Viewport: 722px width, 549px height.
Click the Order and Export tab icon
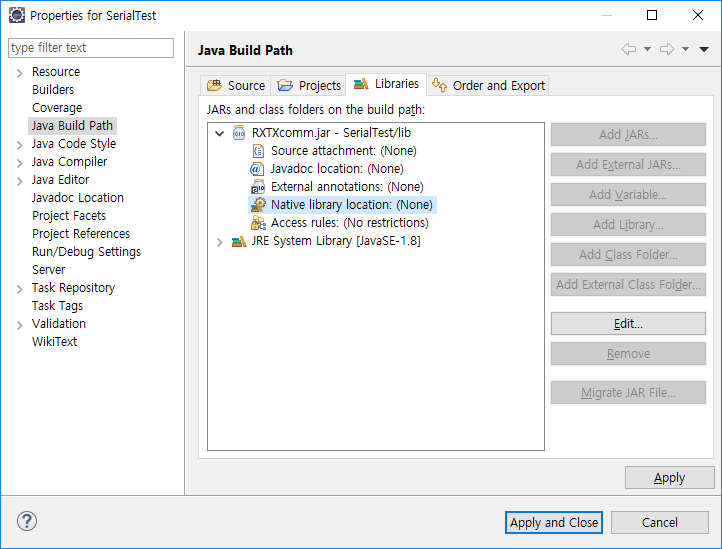click(x=439, y=85)
